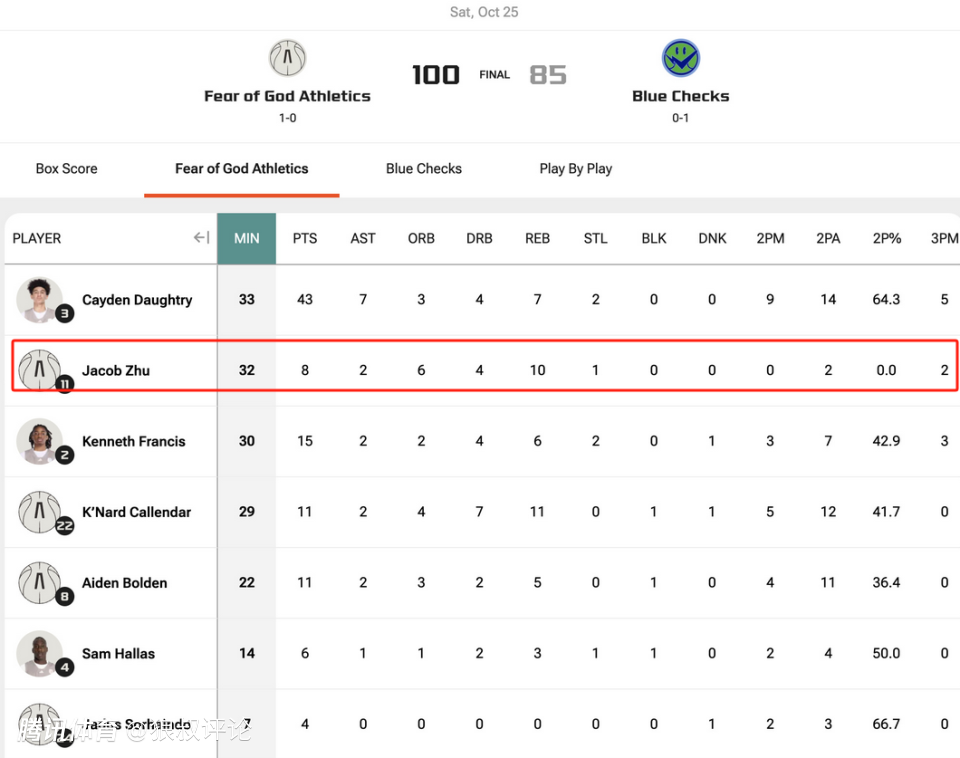The image size is (960, 758).
Task: Collapse the PLAYER column with the arrow icon
Action: (x=201, y=238)
